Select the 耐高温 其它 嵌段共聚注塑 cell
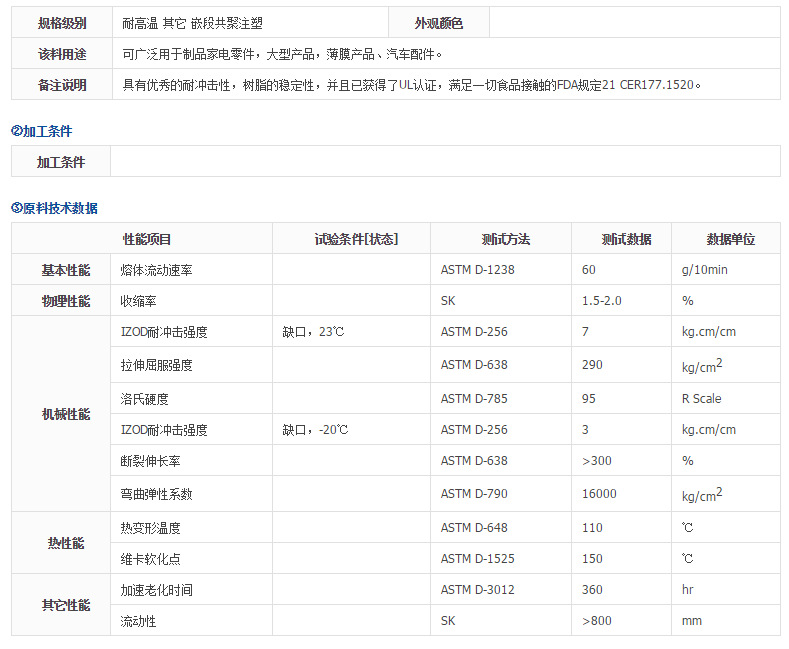Image resolution: width=789 pixels, height=649 pixels. click(x=251, y=23)
